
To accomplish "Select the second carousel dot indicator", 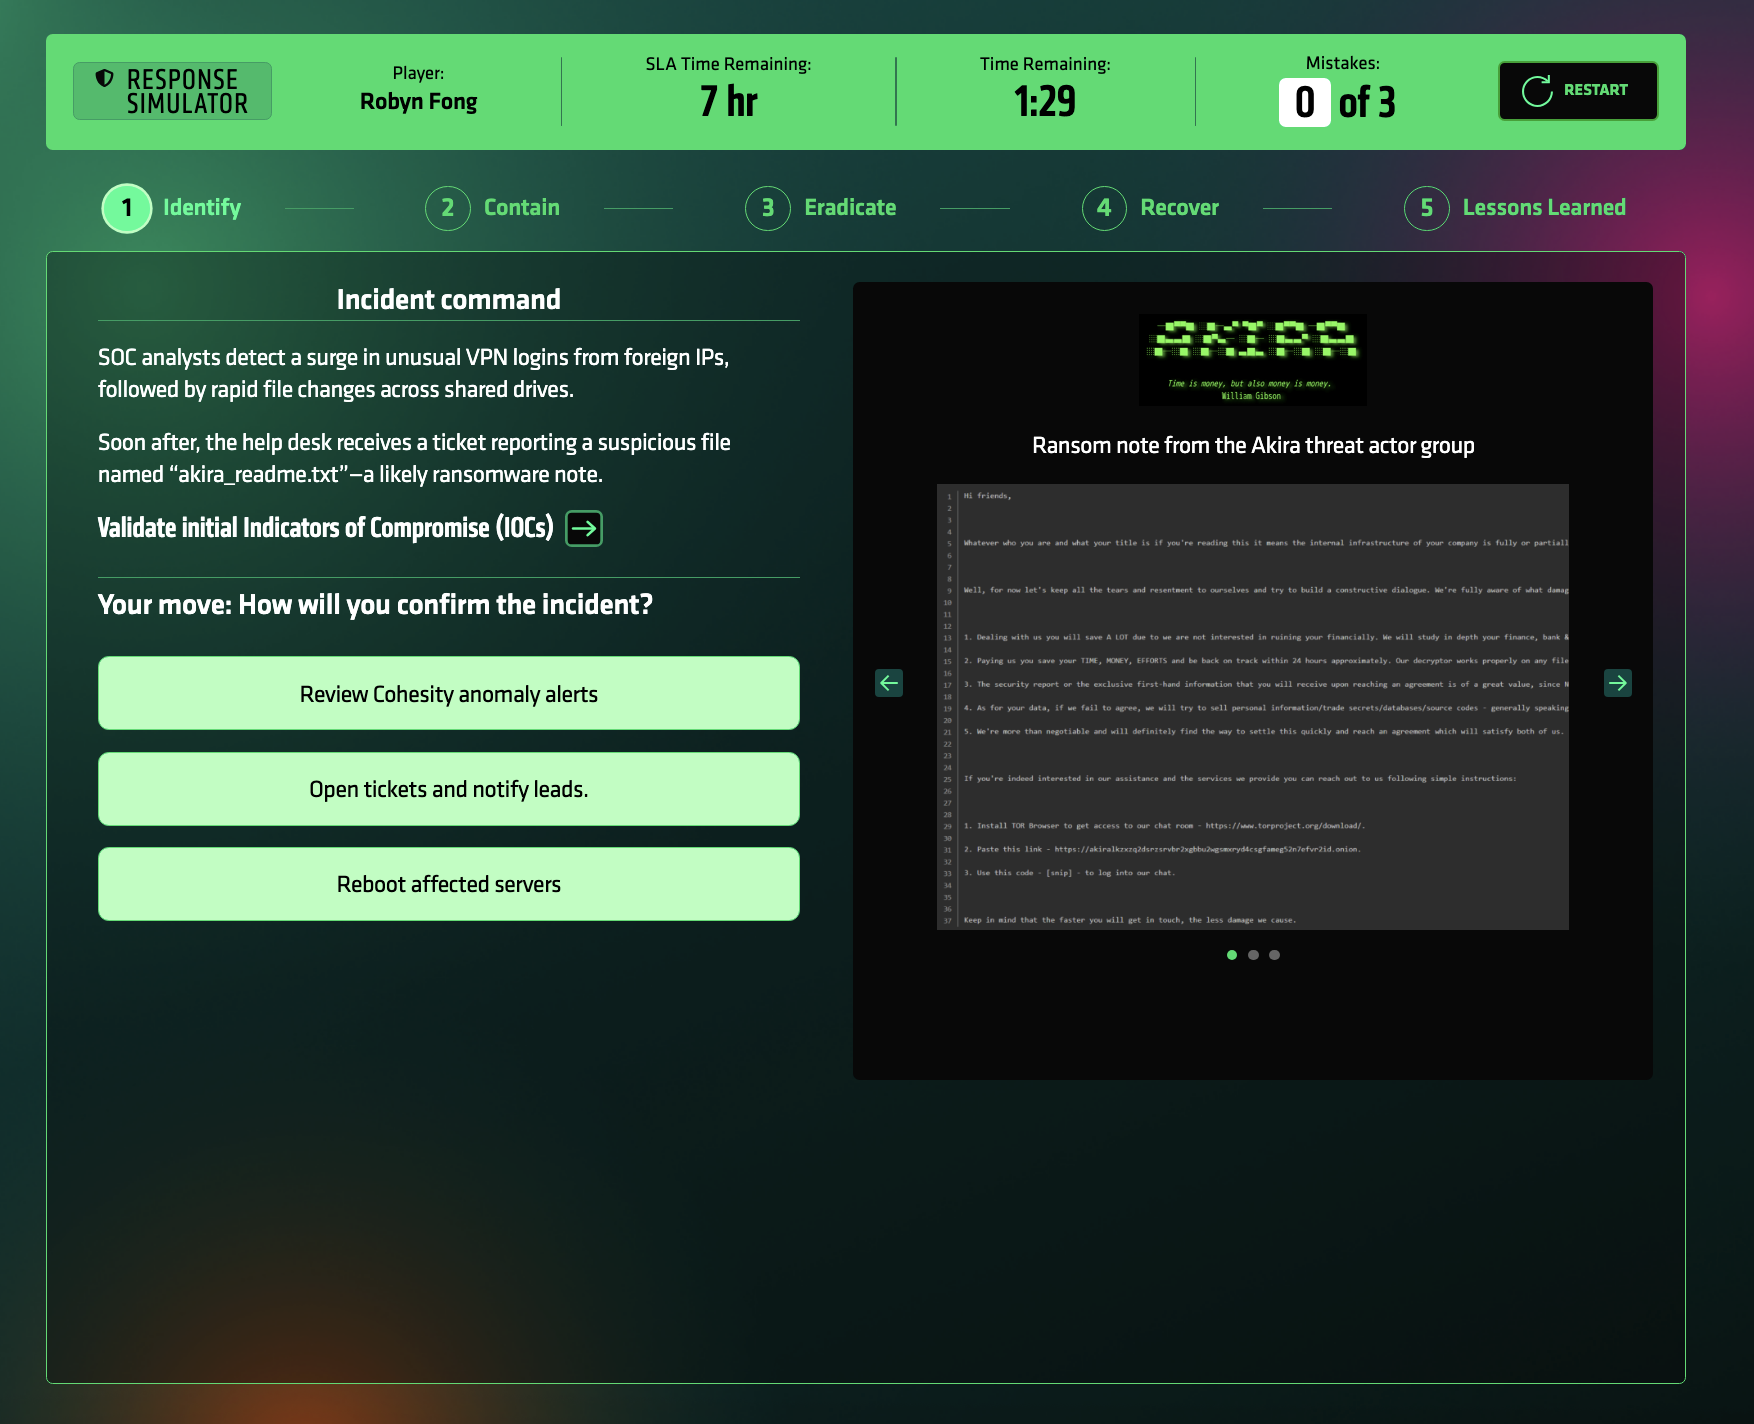I will tap(1253, 955).
